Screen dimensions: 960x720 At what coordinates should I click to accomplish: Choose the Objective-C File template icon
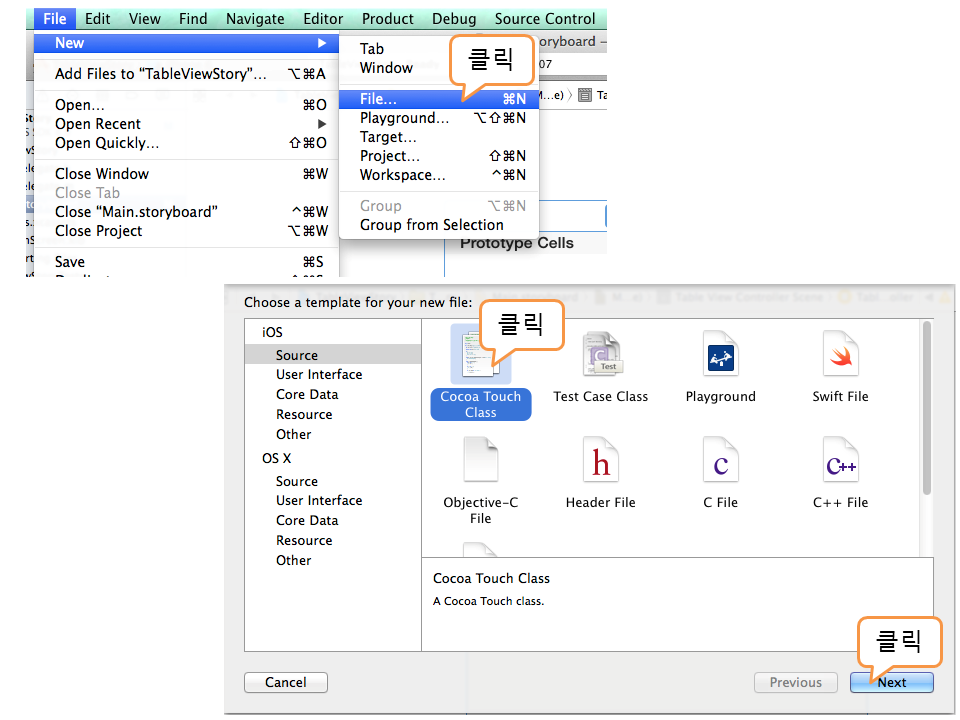(480, 463)
